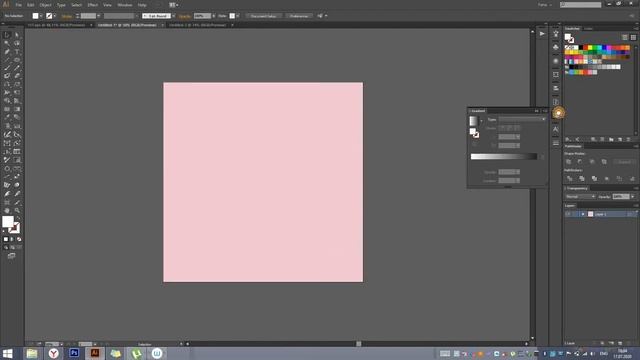The width and height of the screenshot is (640, 360).
Task: Click Opacity link in control bar
Action: click(x=184, y=16)
